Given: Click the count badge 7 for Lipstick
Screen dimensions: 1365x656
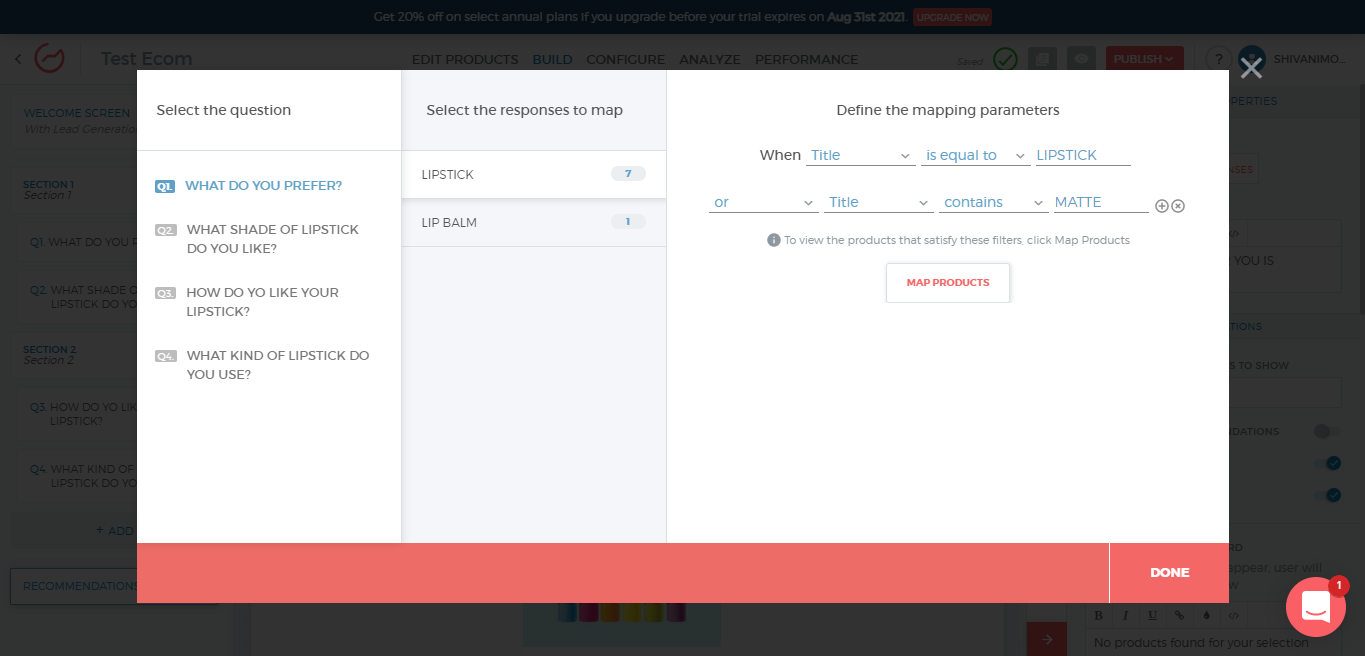Looking at the screenshot, I should coord(628,174).
